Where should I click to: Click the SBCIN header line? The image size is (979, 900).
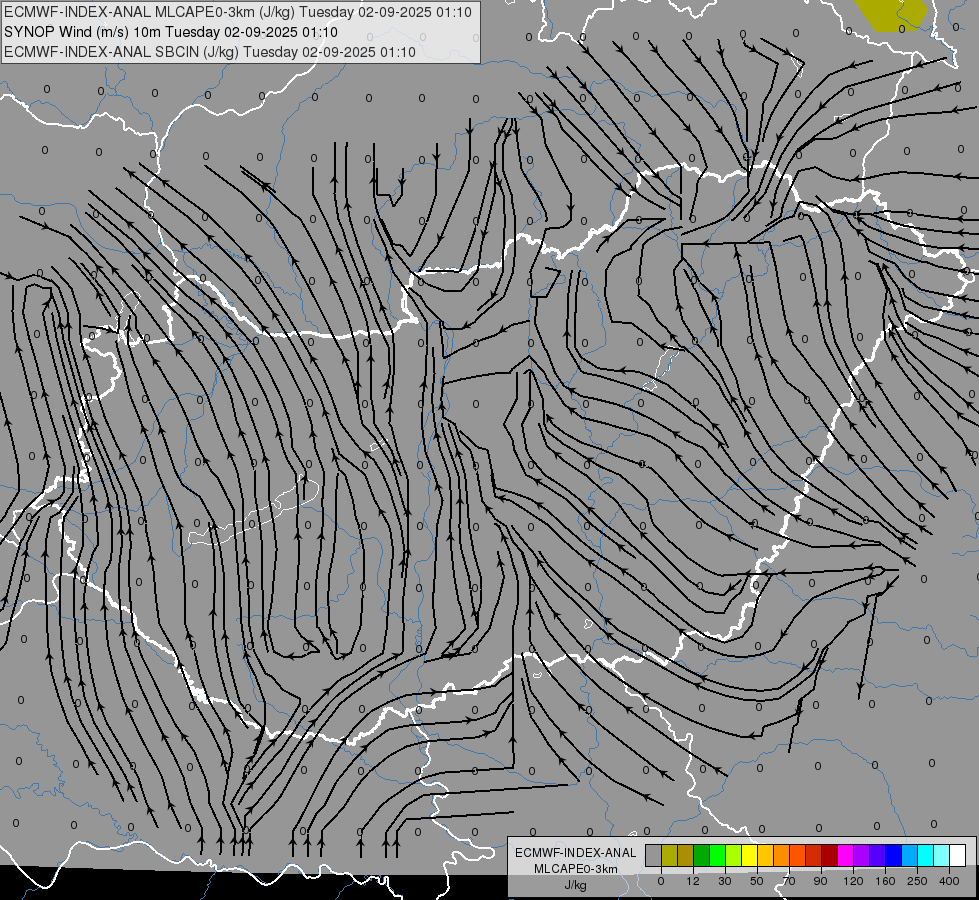(x=210, y=52)
